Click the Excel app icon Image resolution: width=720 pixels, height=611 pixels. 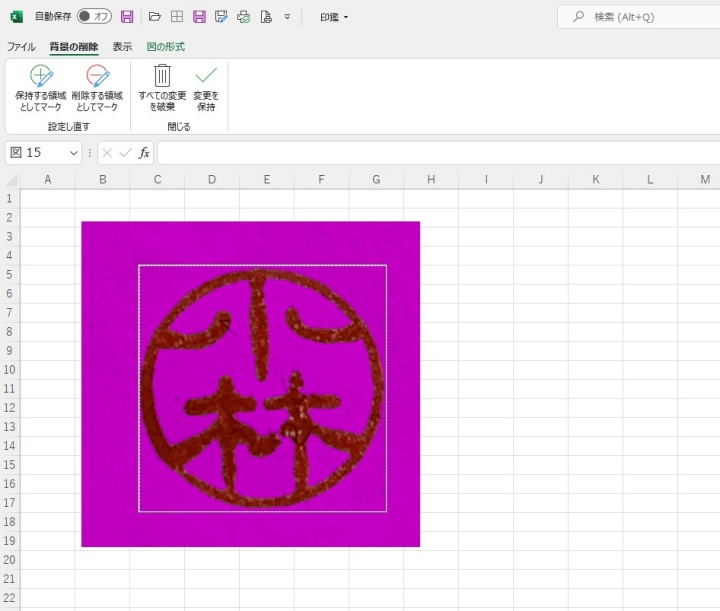pos(17,17)
